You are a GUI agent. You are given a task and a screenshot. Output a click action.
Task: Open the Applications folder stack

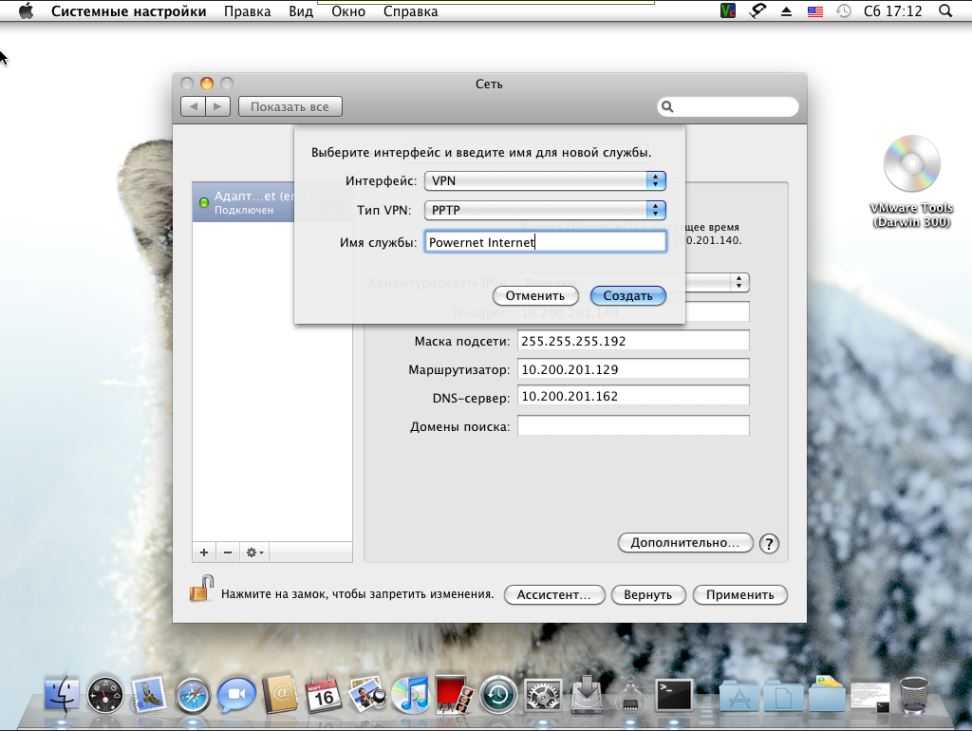click(738, 697)
